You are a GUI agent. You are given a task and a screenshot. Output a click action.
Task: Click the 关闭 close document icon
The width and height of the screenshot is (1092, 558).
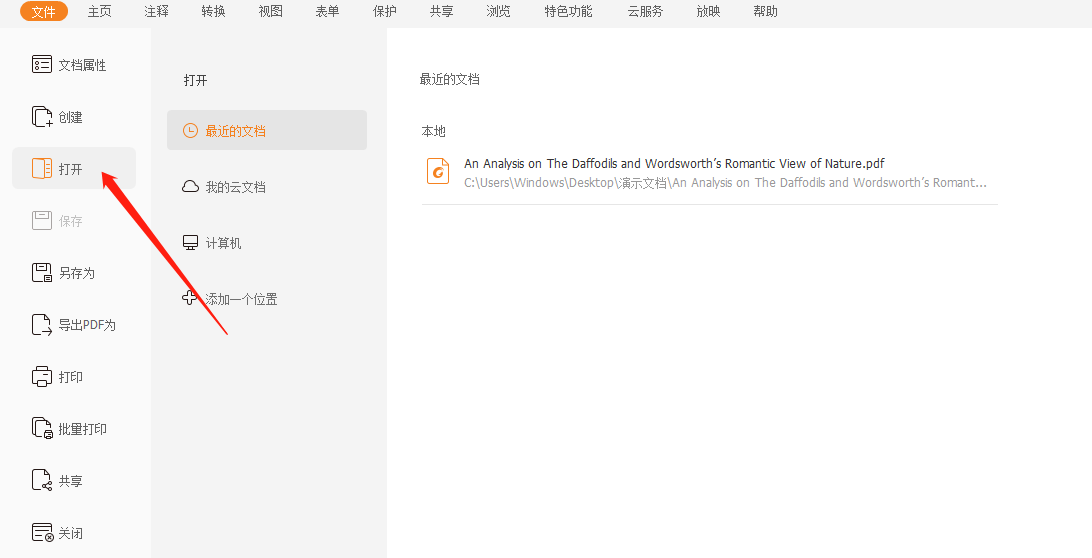click(41, 533)
